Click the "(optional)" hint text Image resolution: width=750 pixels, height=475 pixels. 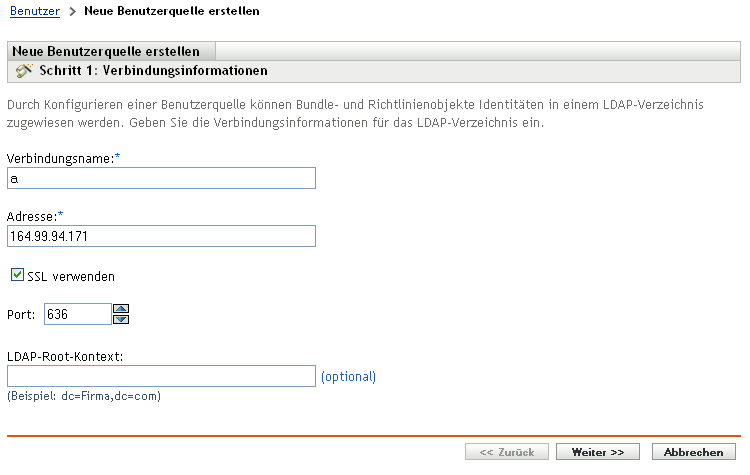[x=348, y=377]
